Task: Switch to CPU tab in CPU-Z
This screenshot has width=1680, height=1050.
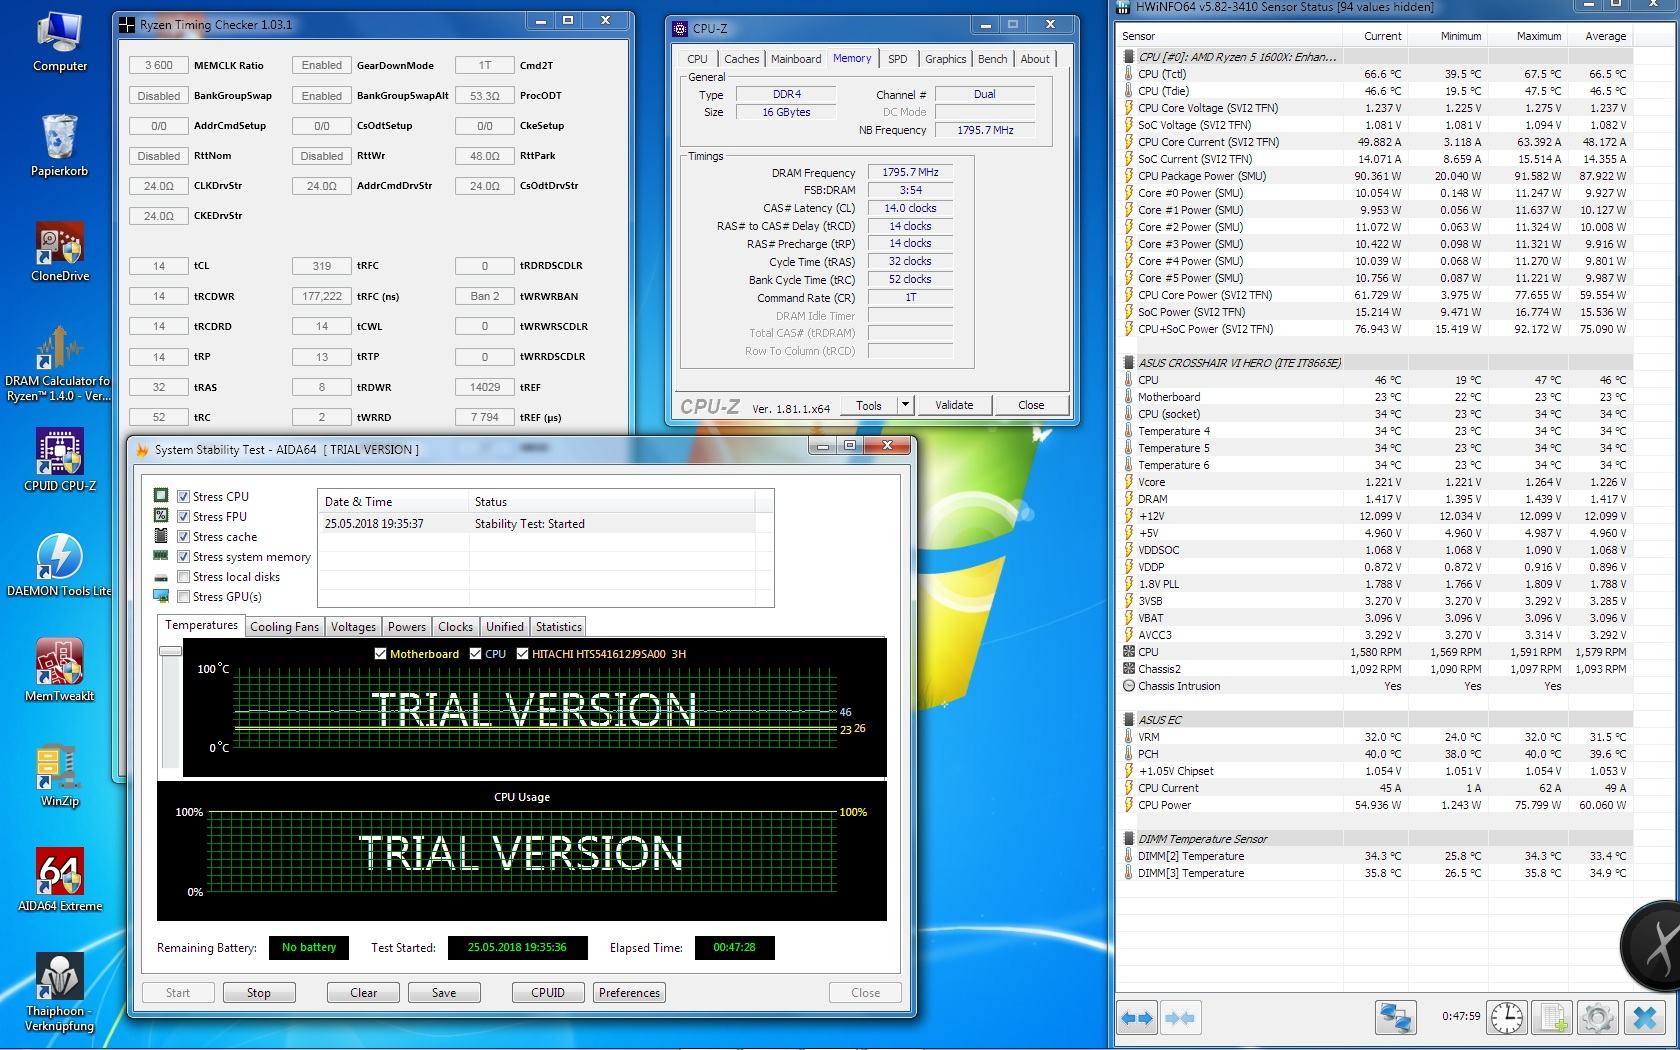Action: click(697, 59)
